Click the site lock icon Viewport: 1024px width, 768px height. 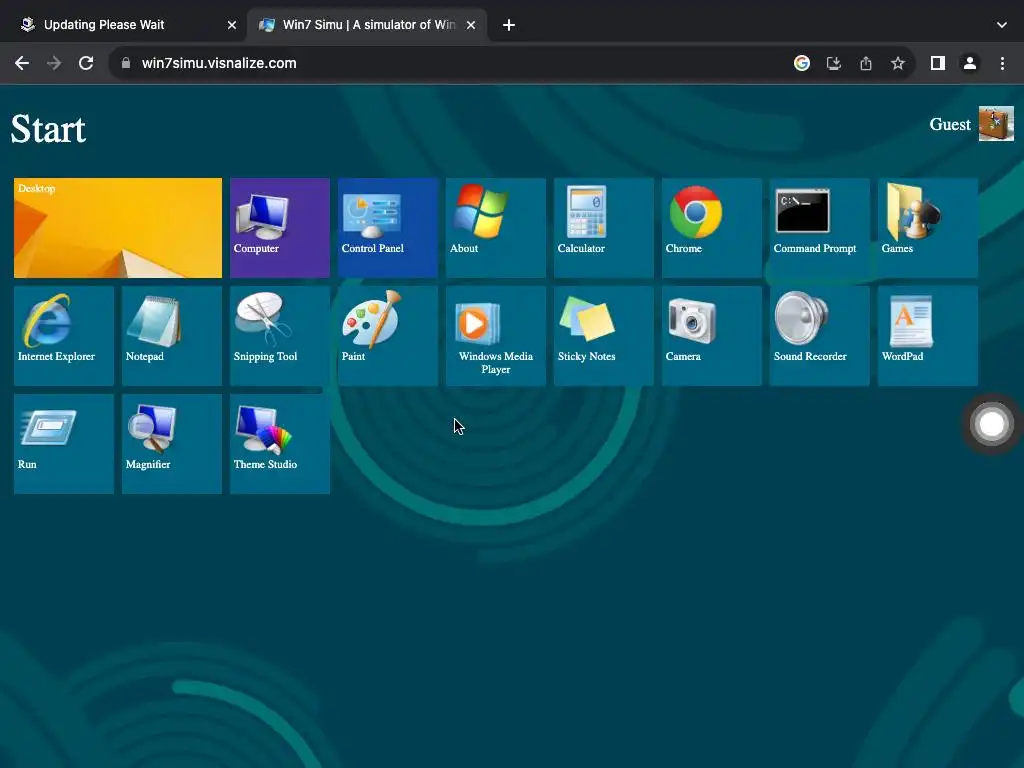pyautogui.click(x=126, y=63)
